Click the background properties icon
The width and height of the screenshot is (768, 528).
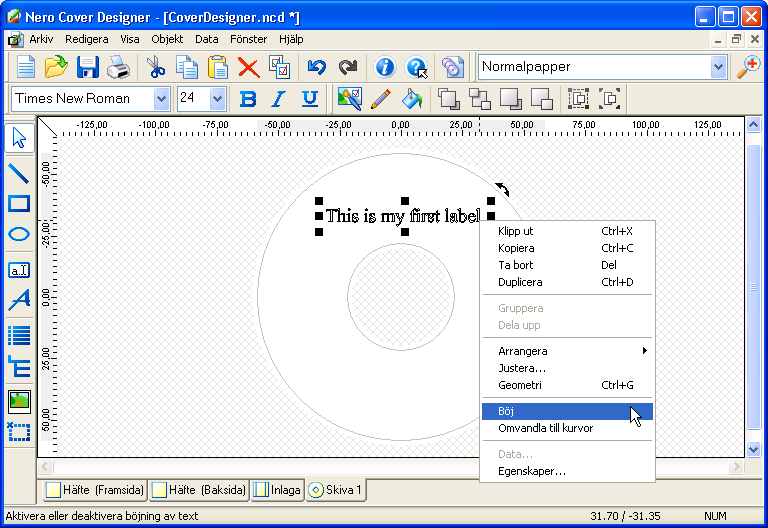click(350, 98)
